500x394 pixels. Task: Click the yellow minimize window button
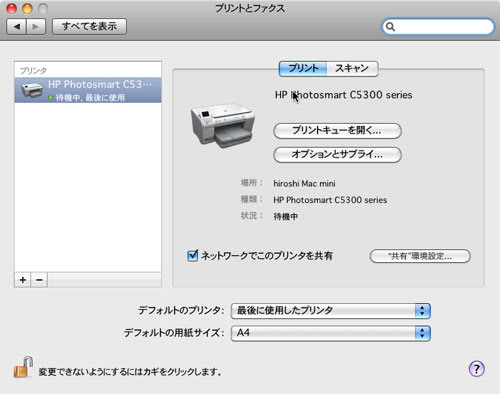point(27,8)
